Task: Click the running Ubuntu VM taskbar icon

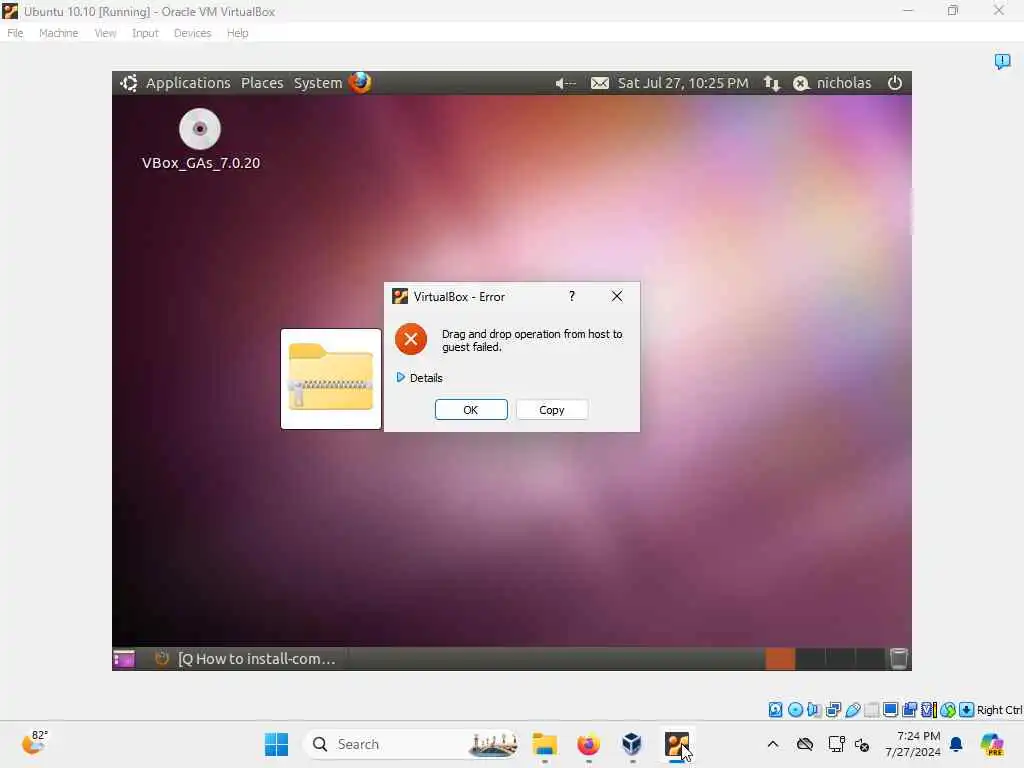Action: 677,744
